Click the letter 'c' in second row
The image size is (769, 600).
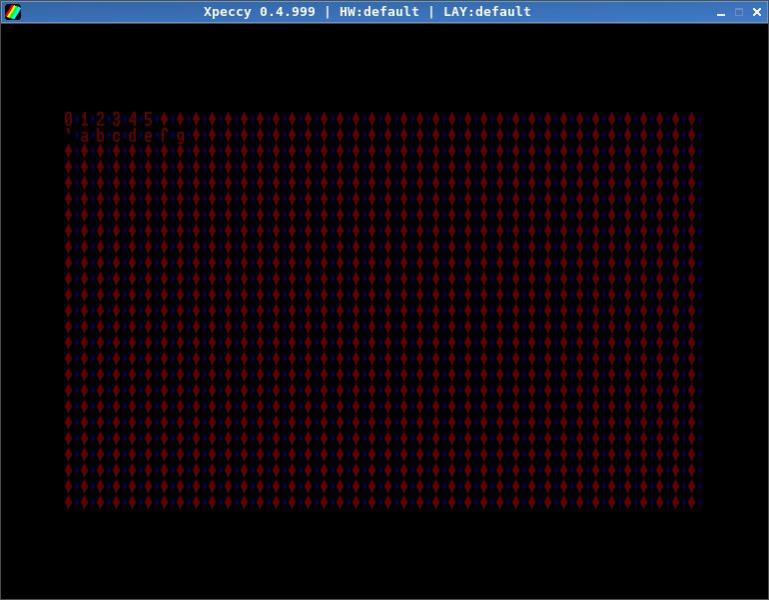(117, 136)
